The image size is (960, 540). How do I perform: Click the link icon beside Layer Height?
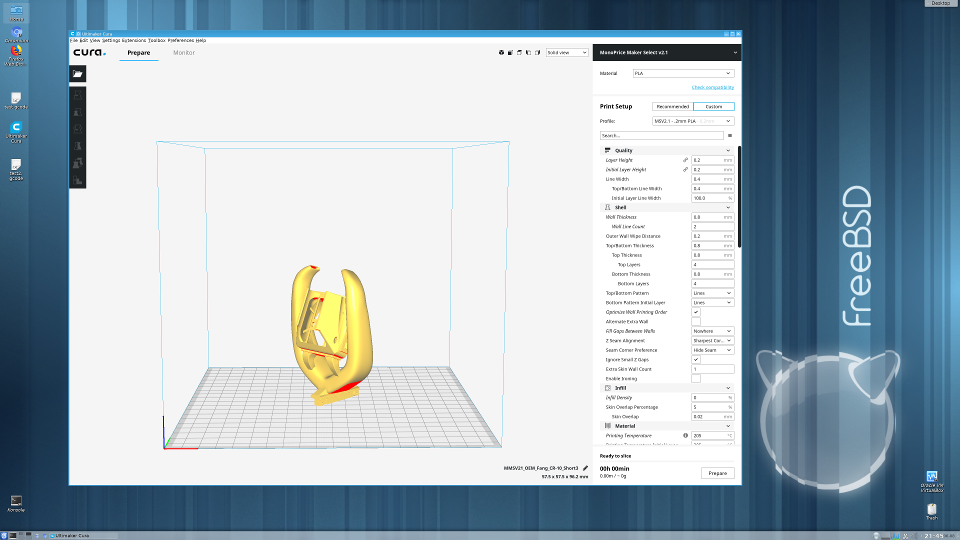(x=685, y=160)
